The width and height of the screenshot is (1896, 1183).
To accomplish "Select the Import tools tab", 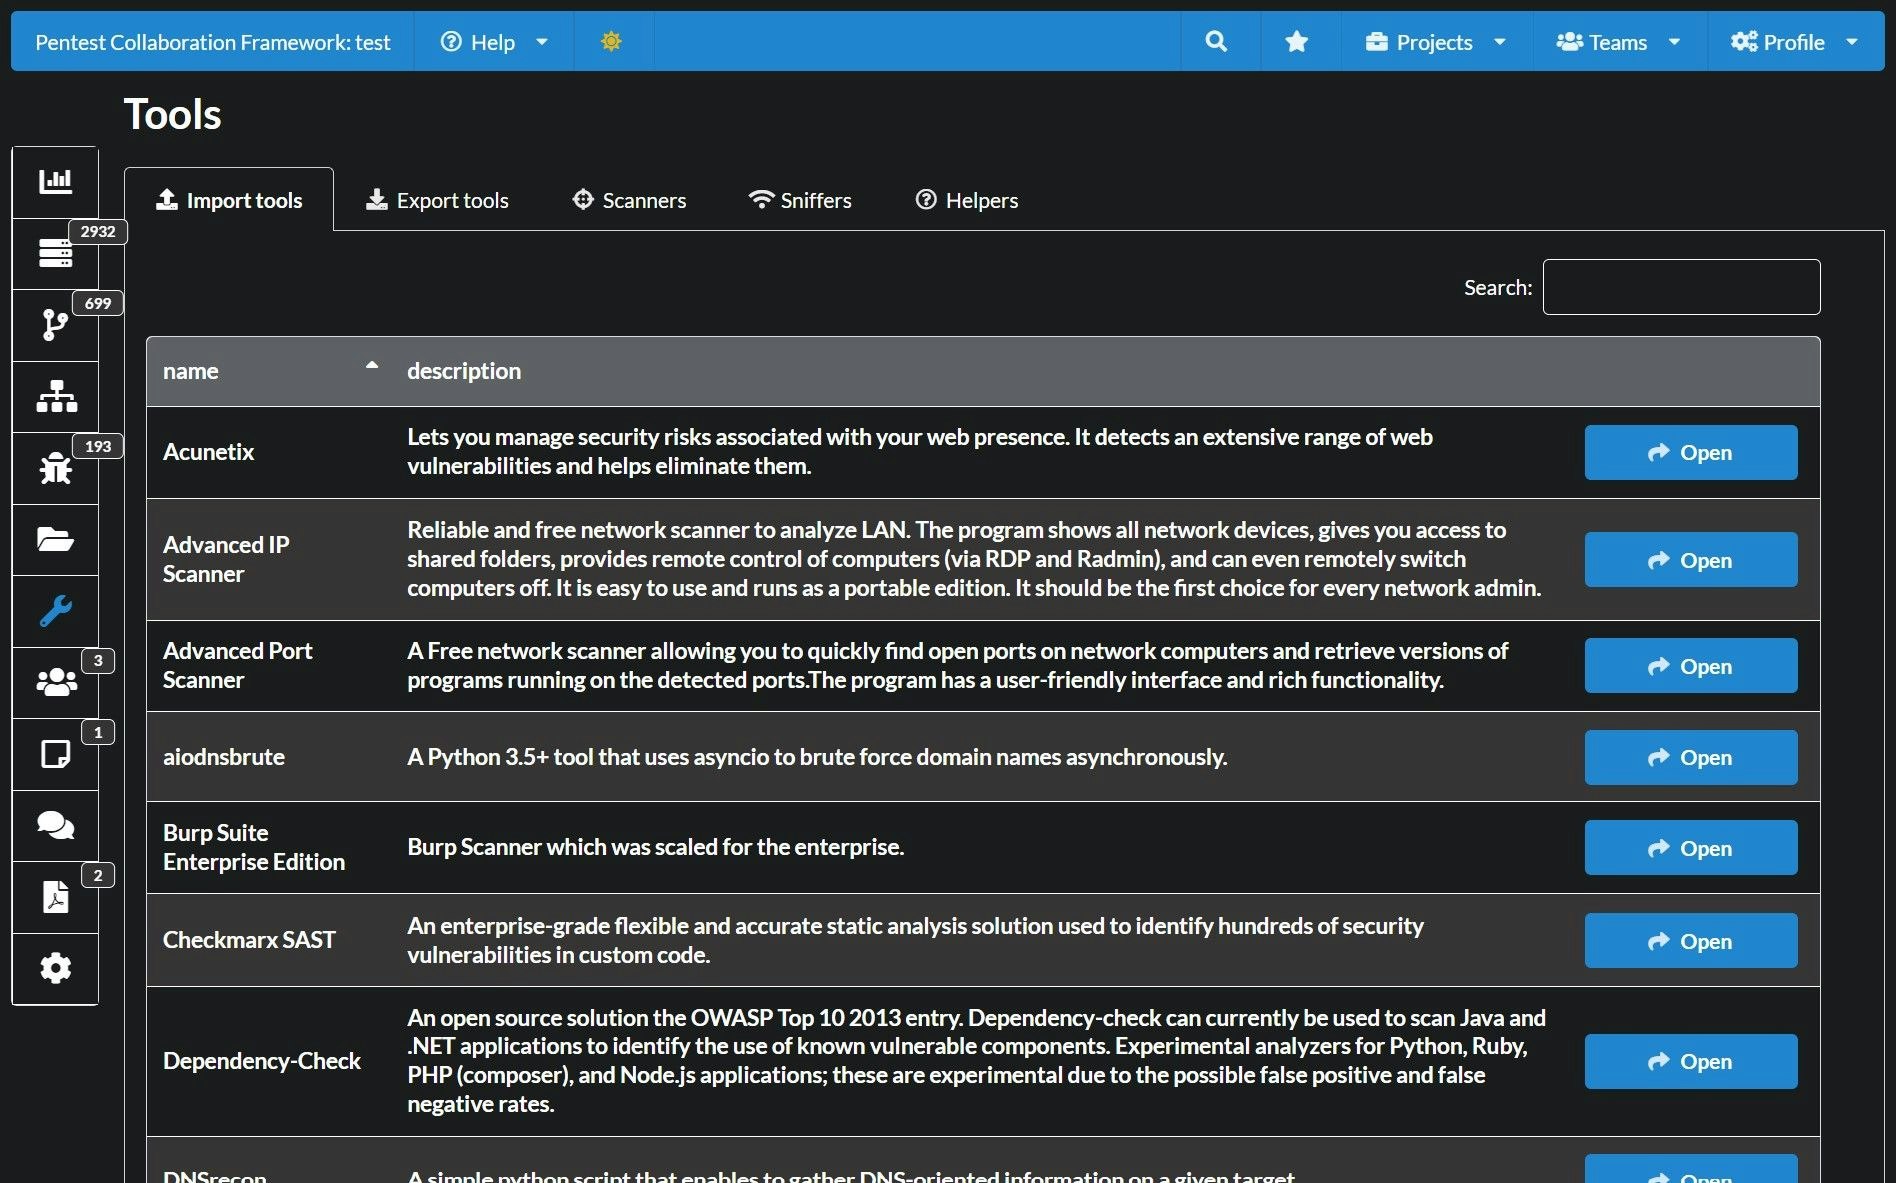I will (x=229, y=200).
